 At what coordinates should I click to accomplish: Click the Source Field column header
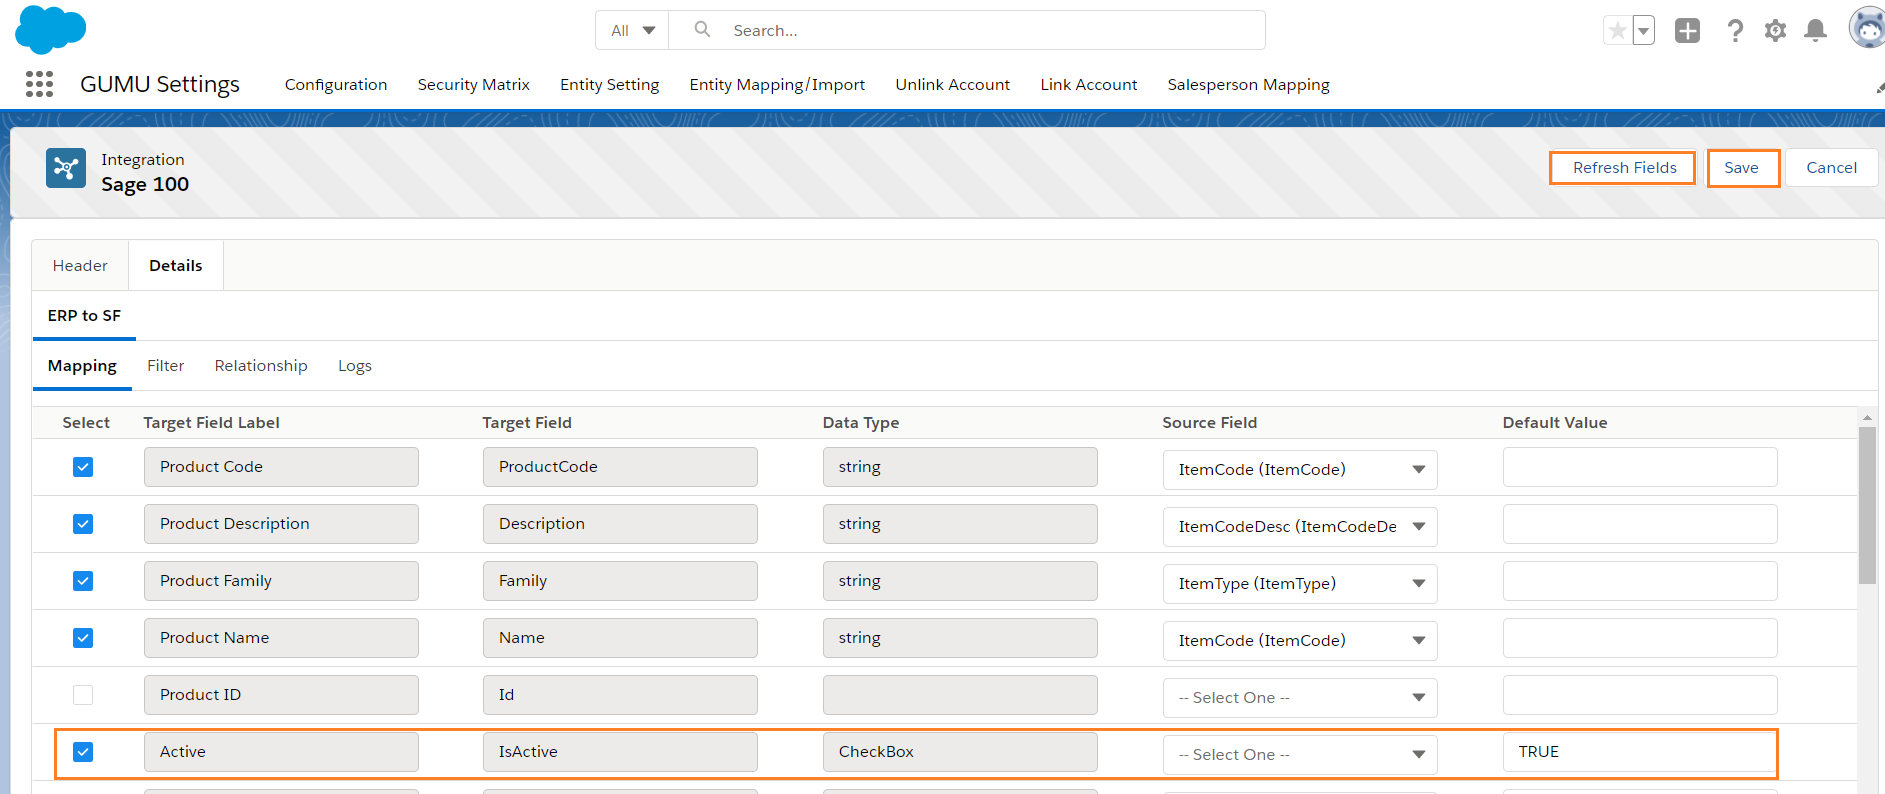1209,423
